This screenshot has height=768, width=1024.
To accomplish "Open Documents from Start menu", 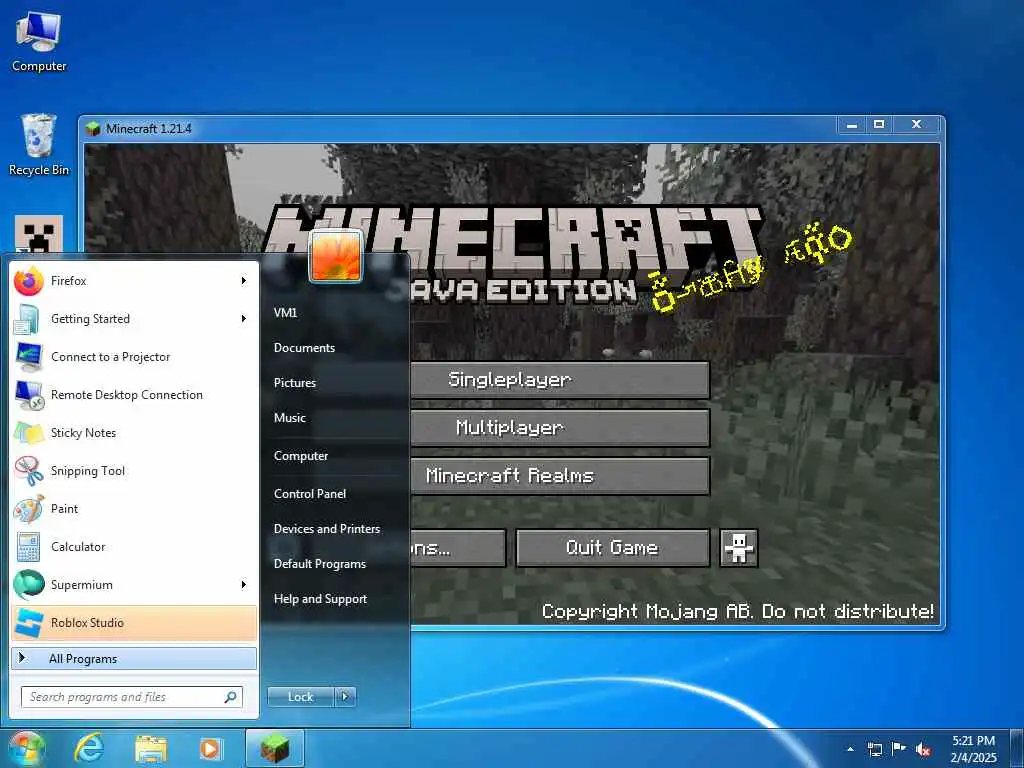I will tap(304, 348).
